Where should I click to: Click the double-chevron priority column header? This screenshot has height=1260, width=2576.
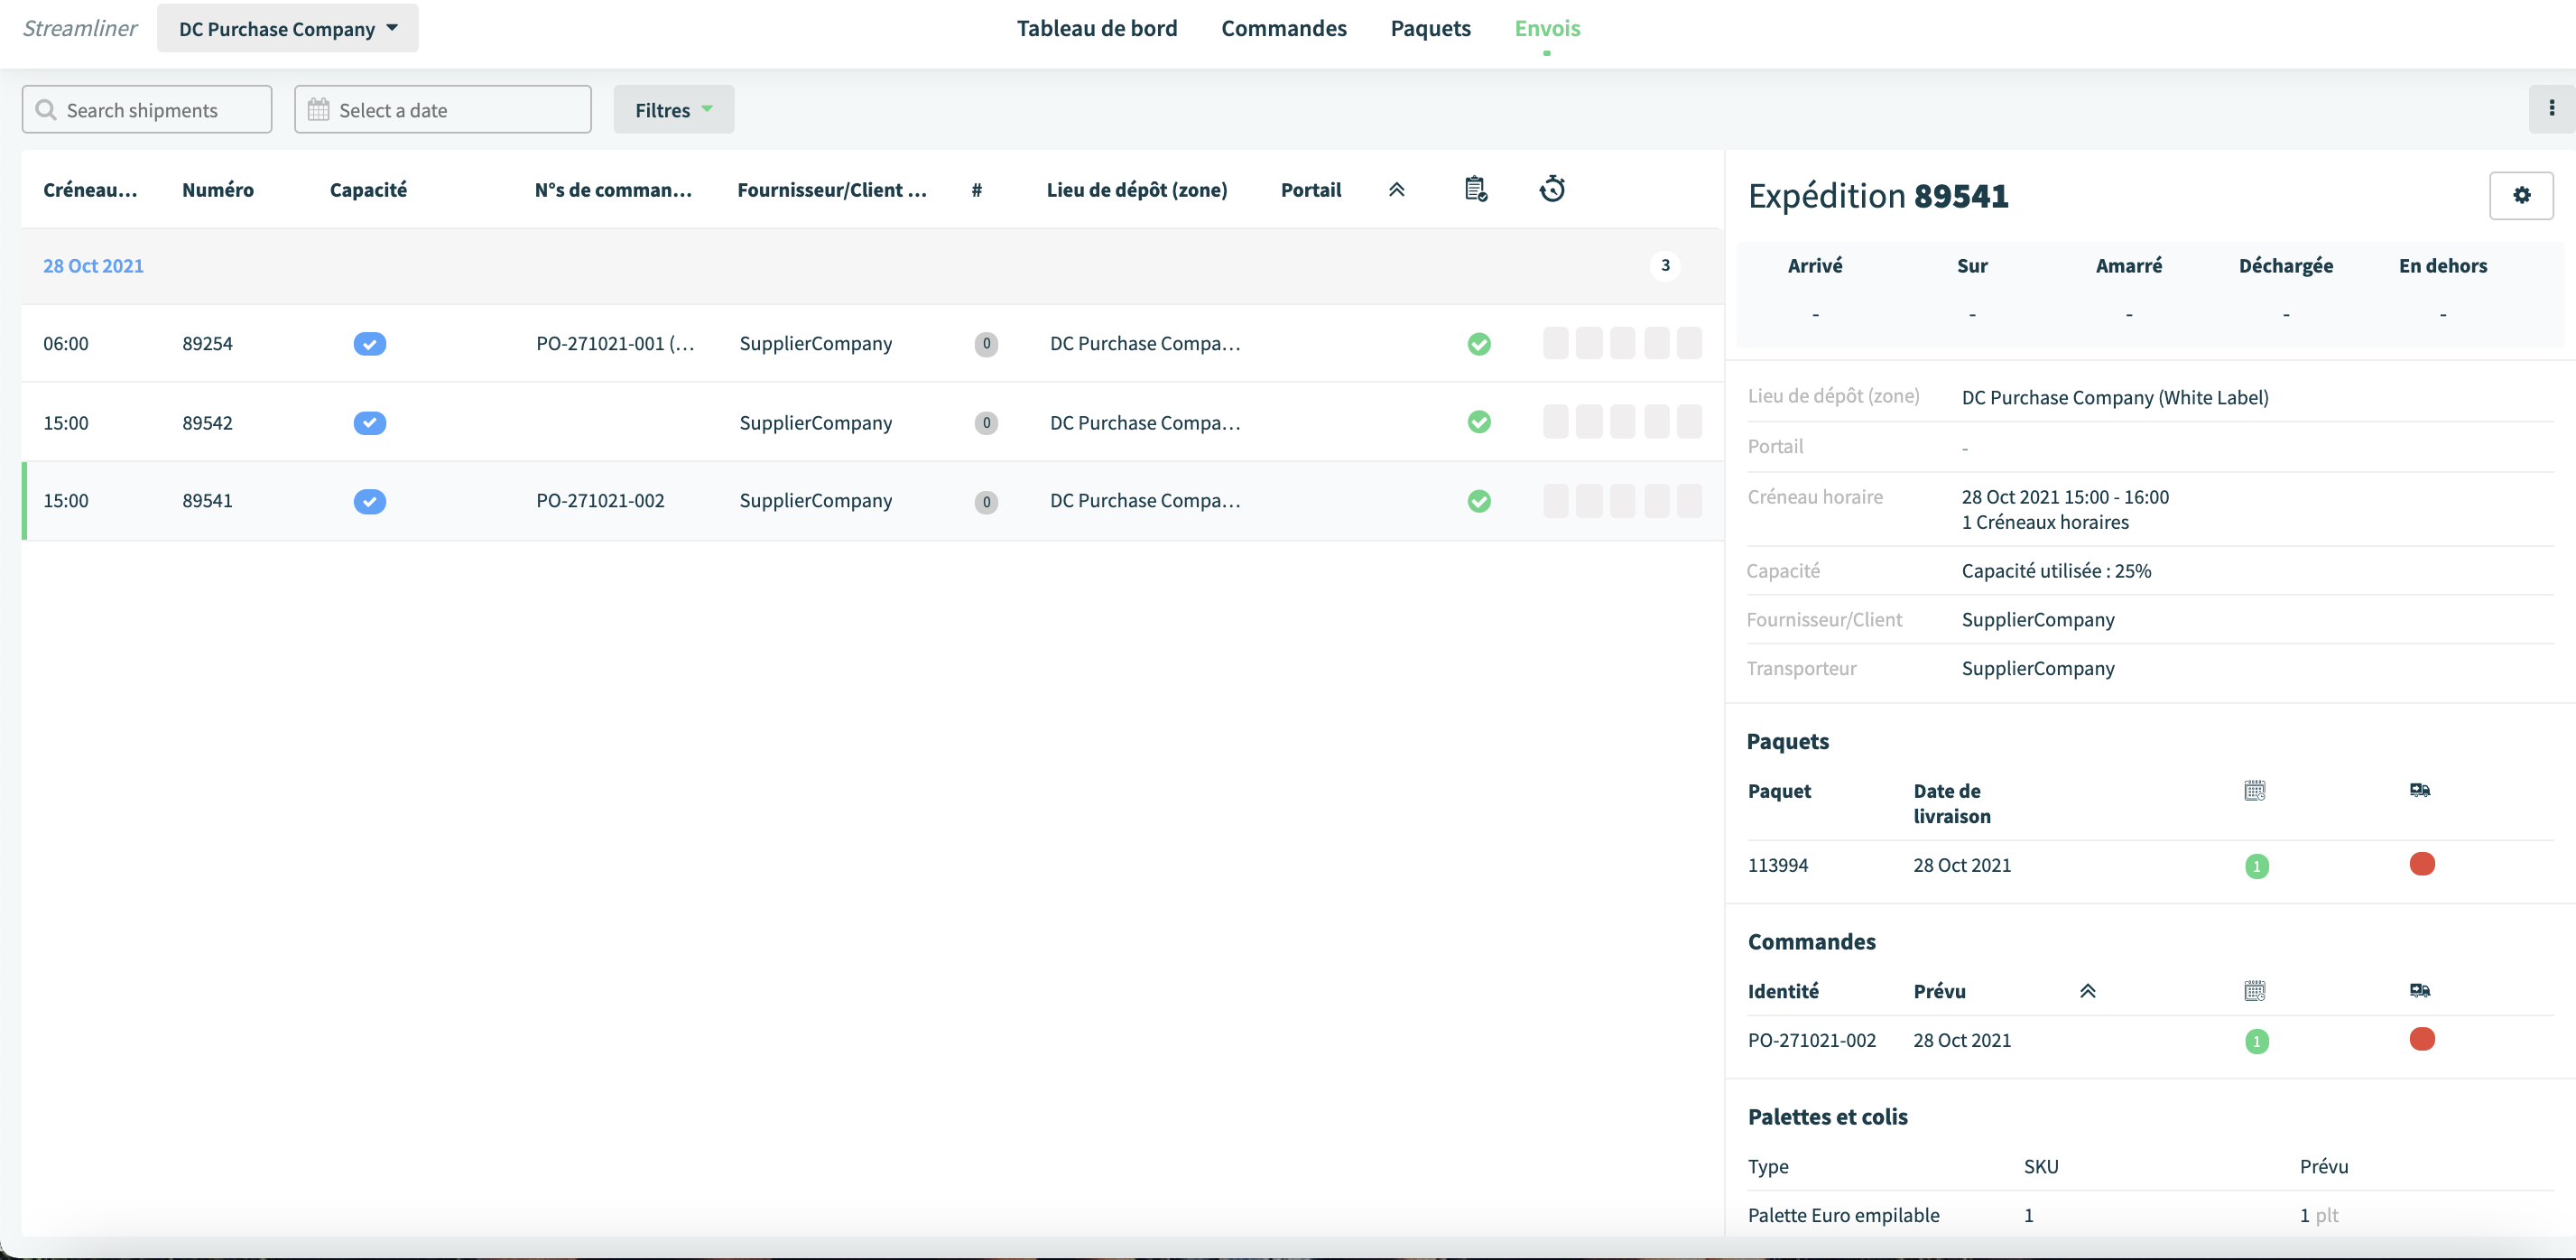[x=1397, y=189]
